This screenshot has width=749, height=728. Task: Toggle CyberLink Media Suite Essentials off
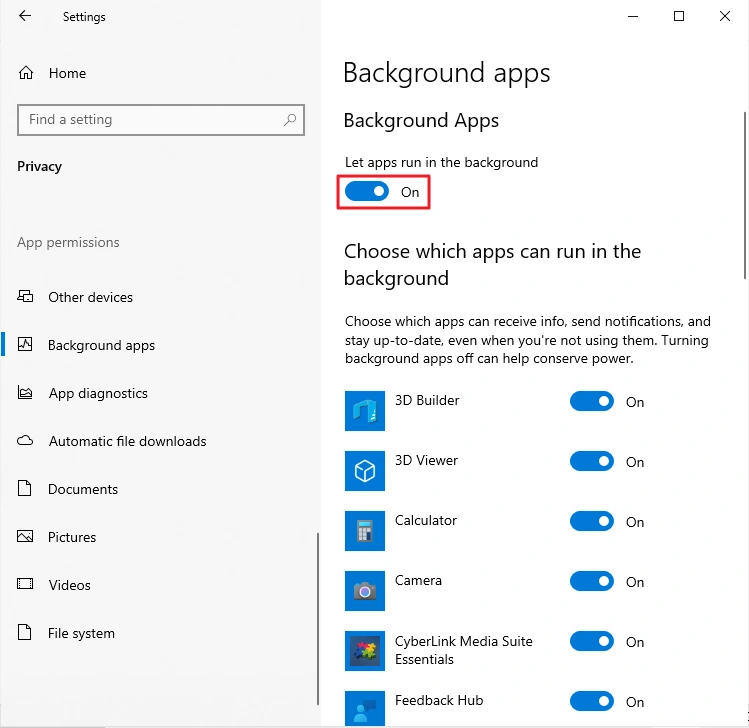[592, 641]
